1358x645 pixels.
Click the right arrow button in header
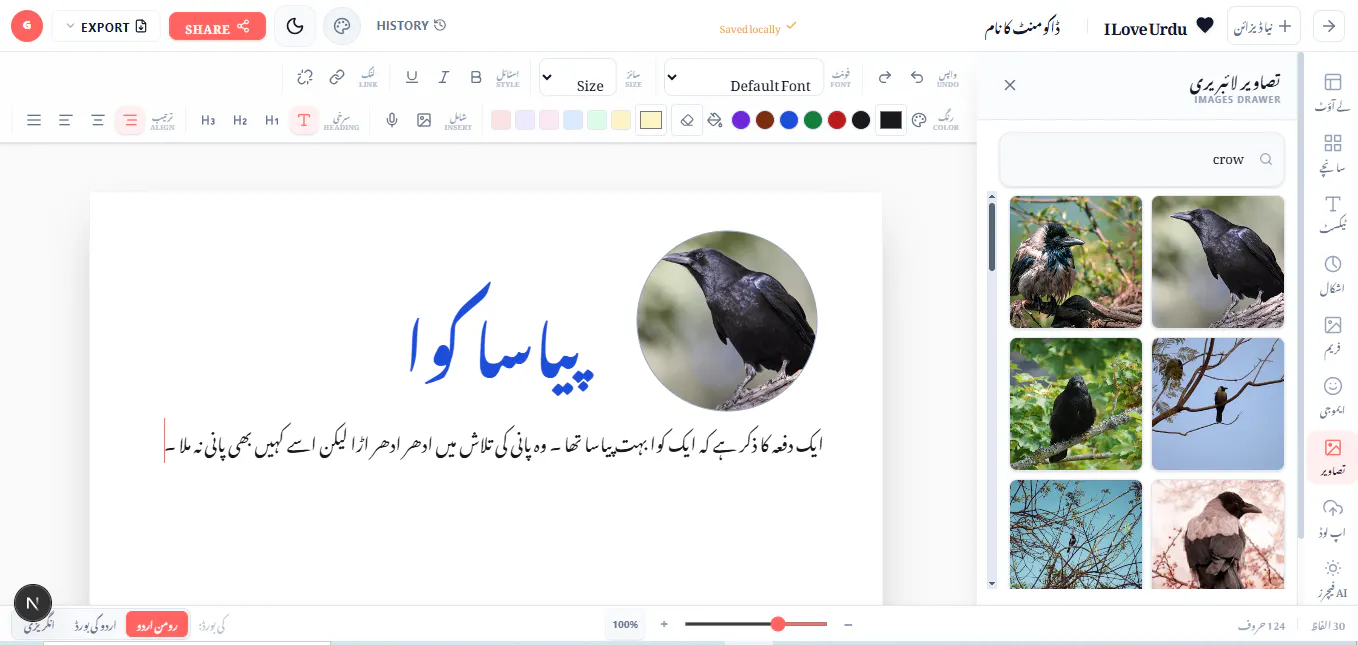click(1329, 26)
